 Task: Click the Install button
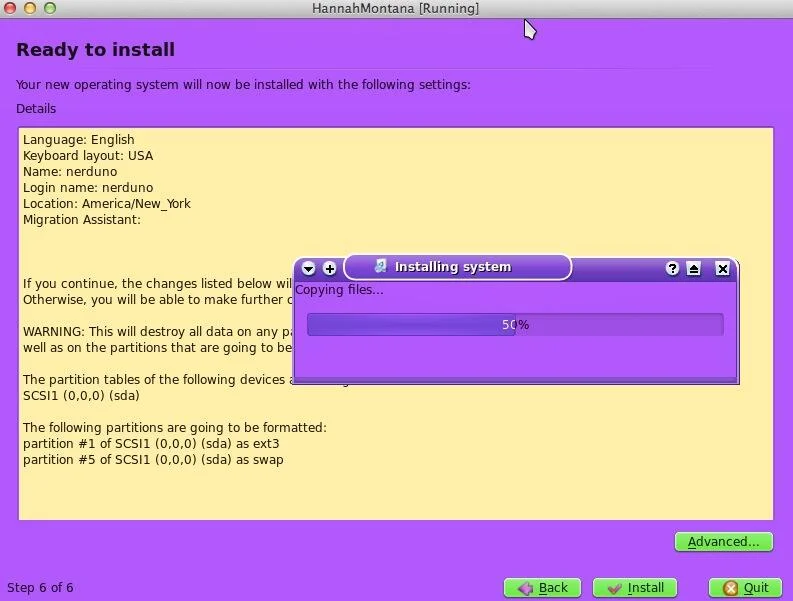[635, 588]
